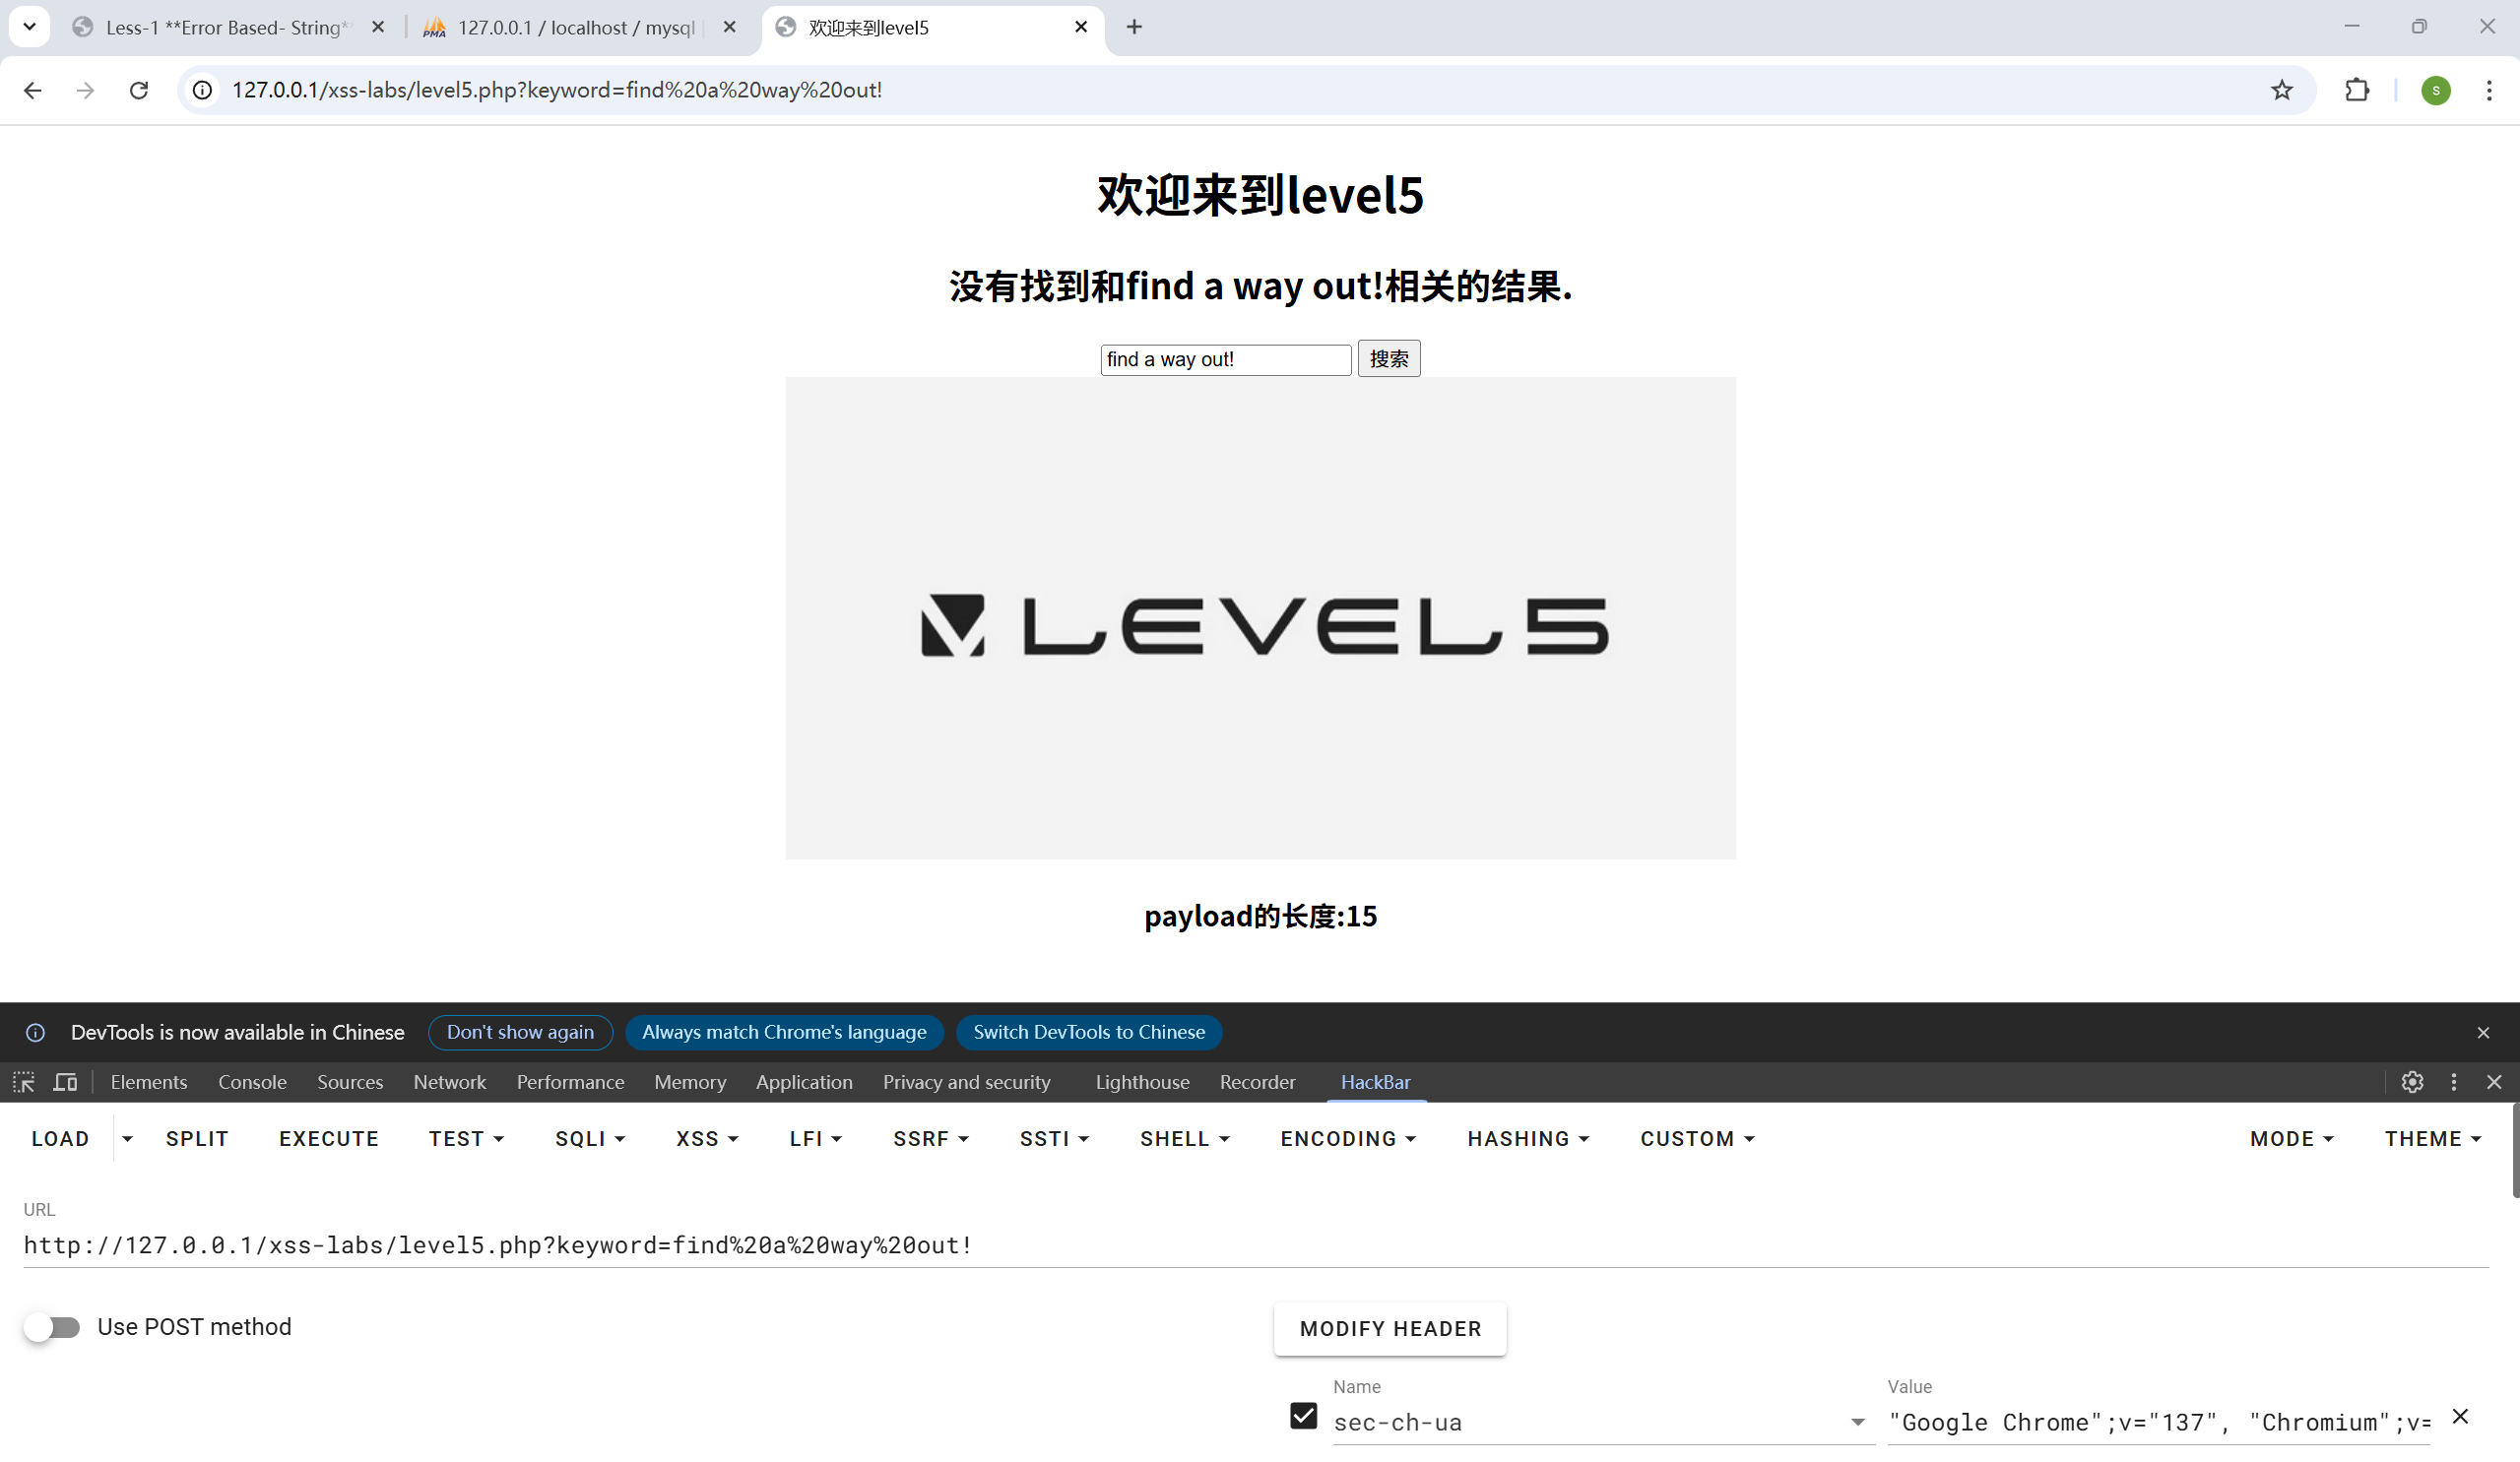Open the sec-ch-ua Name dropdown arrow
Screen dimensions: 2520x1462
1857,1421
